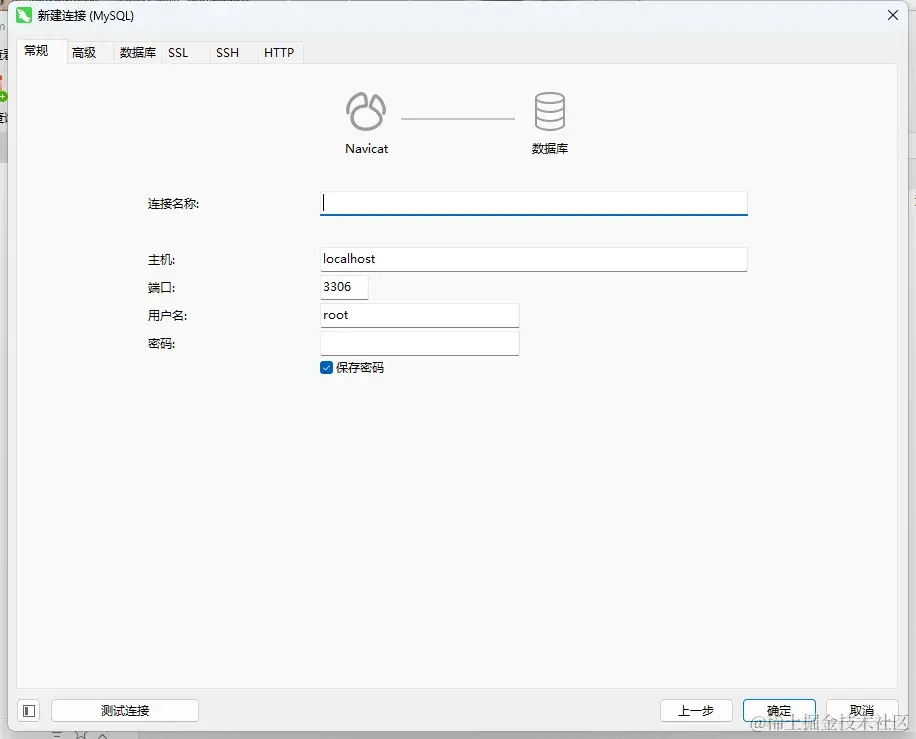916x739 pixels.
Task: Click the 测试连接 button
Action: [x=125, y=711]
